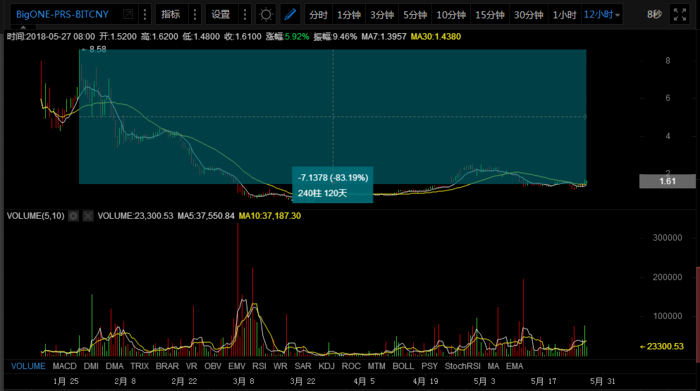The width and height of the screenshot is (700, 391).
Task: Select the 1小时 interval
Action: tap(564, 15)
